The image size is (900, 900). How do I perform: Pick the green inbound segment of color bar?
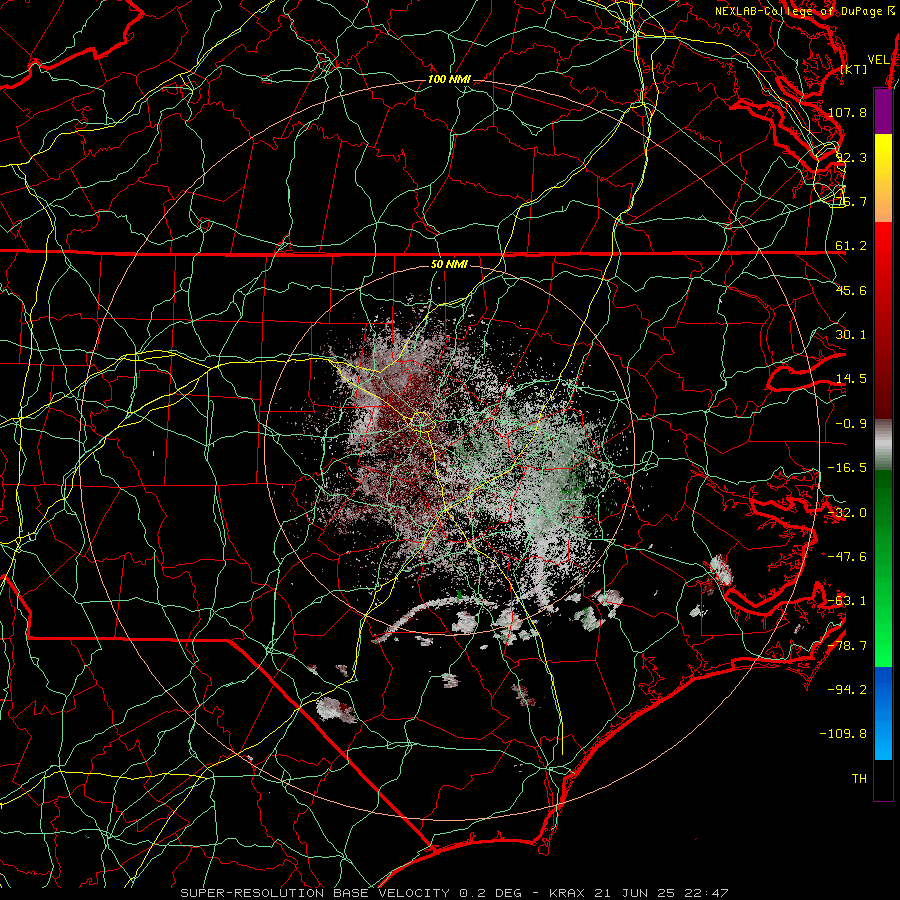(x=883, y=568)
